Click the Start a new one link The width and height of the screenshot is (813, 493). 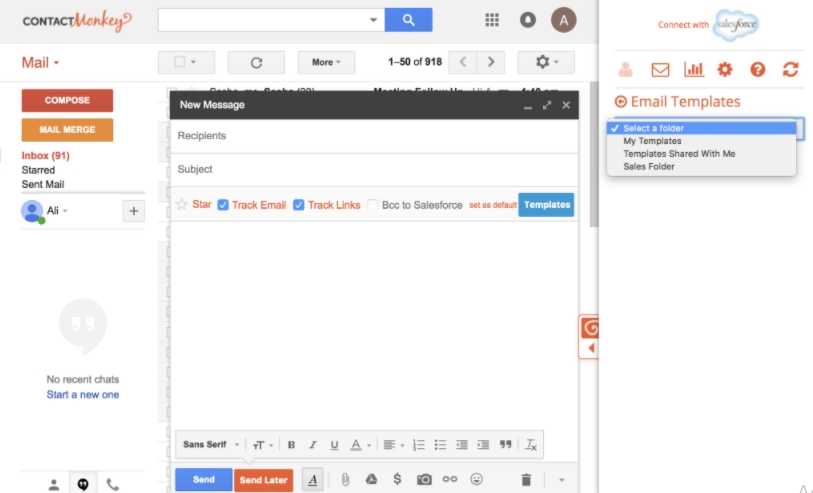click(x=82, y=395)
